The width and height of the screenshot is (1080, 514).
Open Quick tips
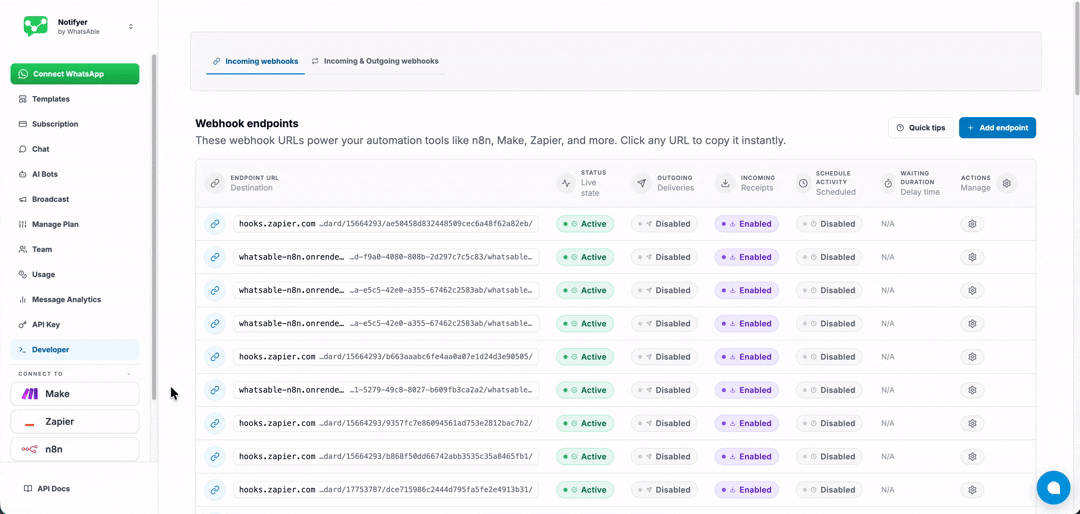tap(921, 127)
